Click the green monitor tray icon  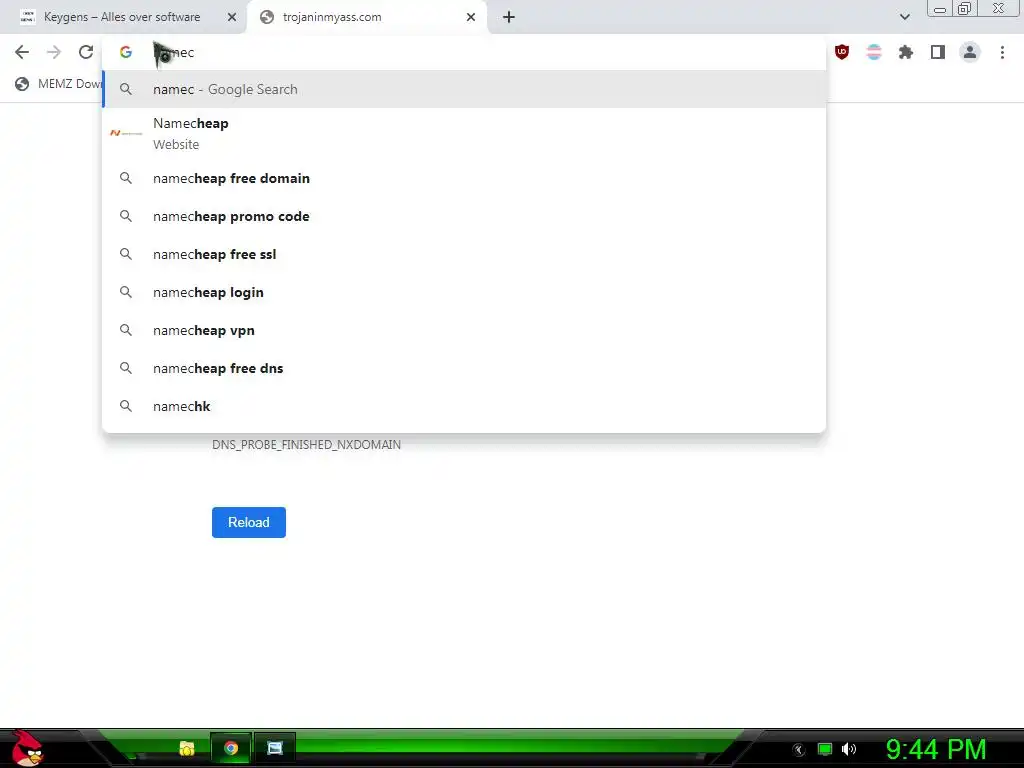click(825, 749)
